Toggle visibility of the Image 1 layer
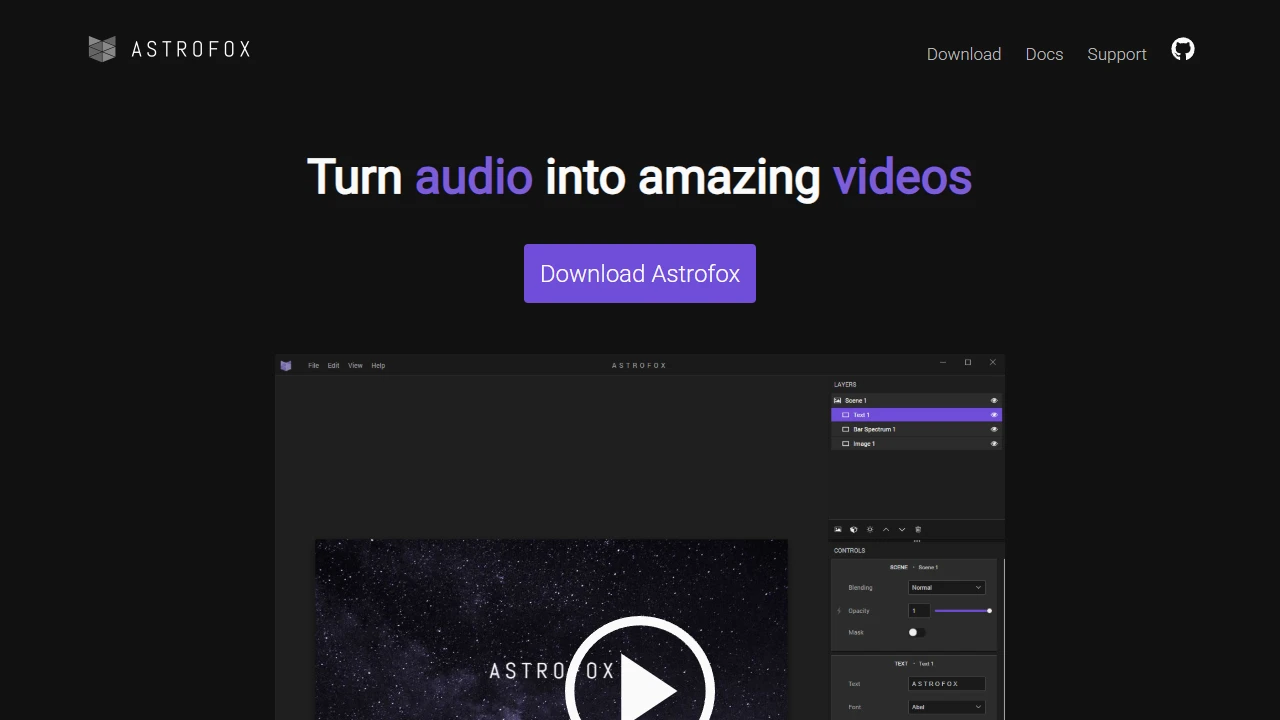The image size is (1280, 720). point(993,443)
